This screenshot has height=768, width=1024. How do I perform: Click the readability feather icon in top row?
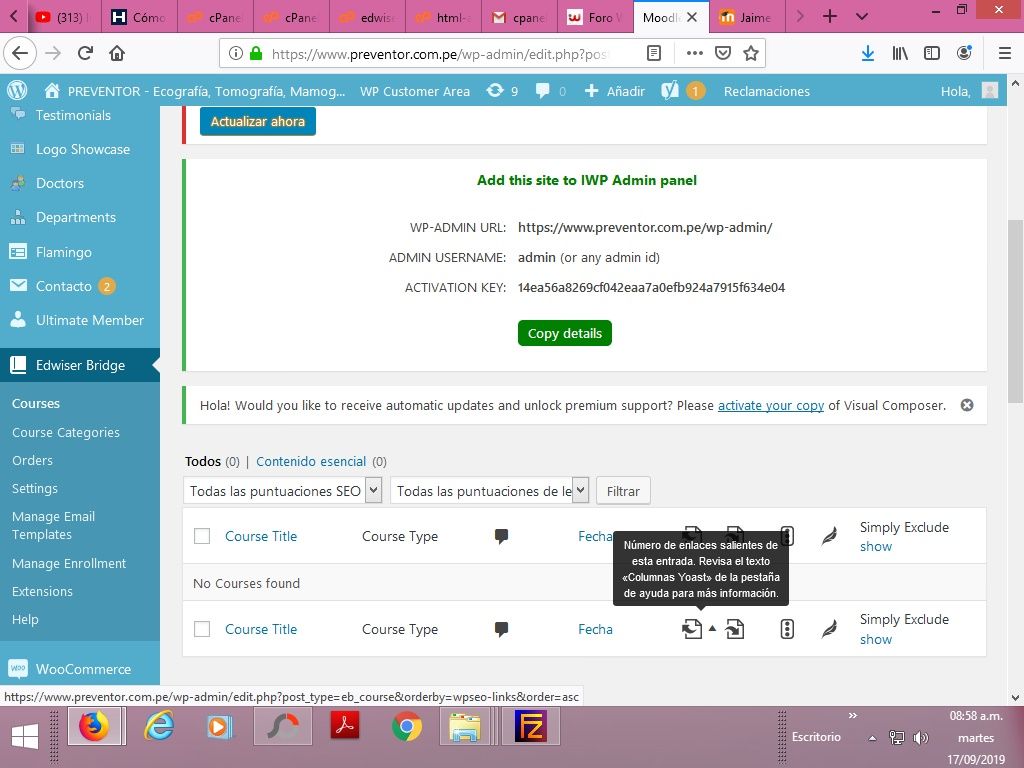point(829,536)
